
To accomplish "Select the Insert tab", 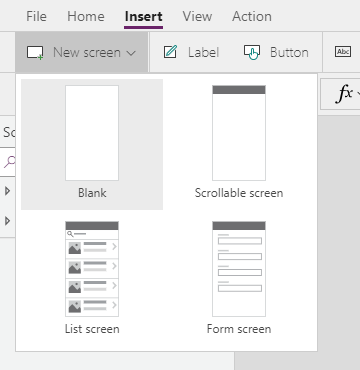I will (x=143, y=16).
